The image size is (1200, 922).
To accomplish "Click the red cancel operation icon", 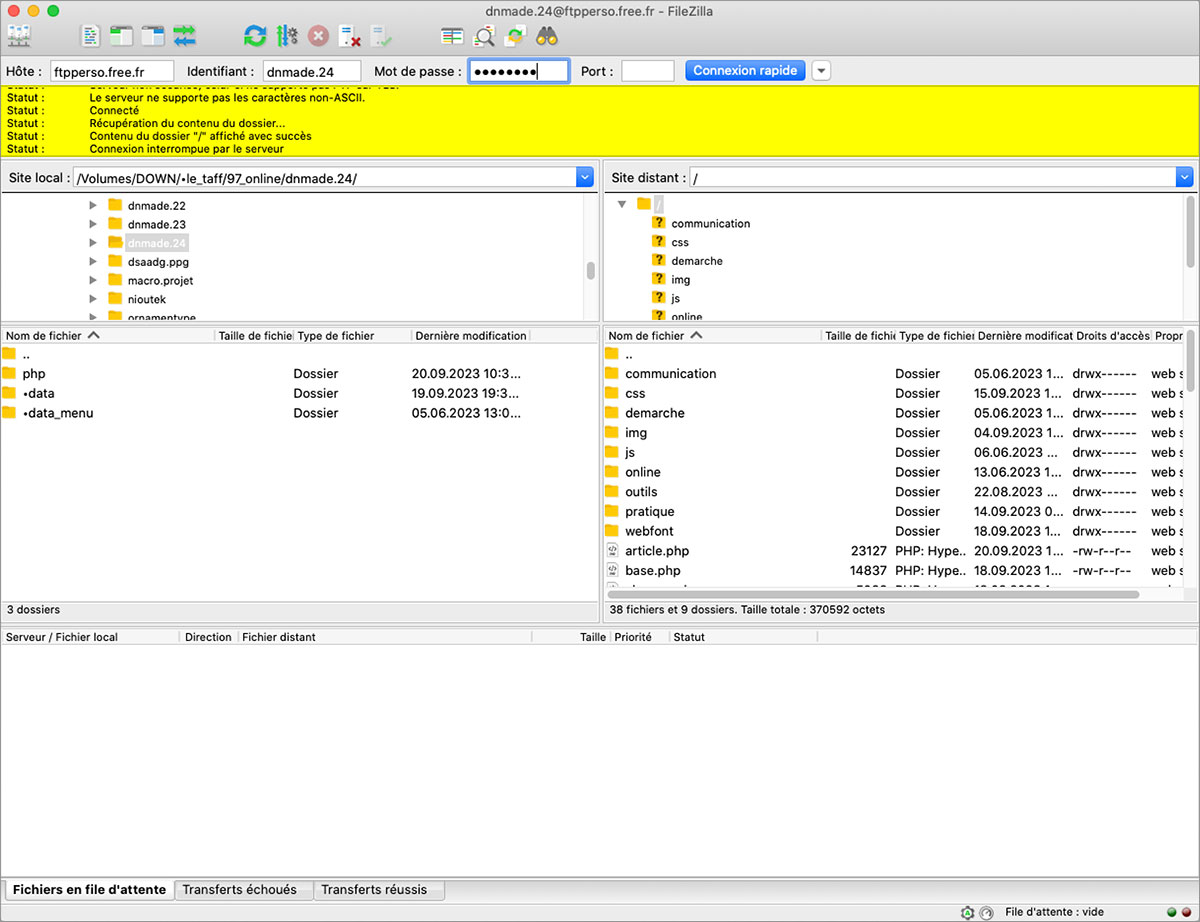I will 318,37.
